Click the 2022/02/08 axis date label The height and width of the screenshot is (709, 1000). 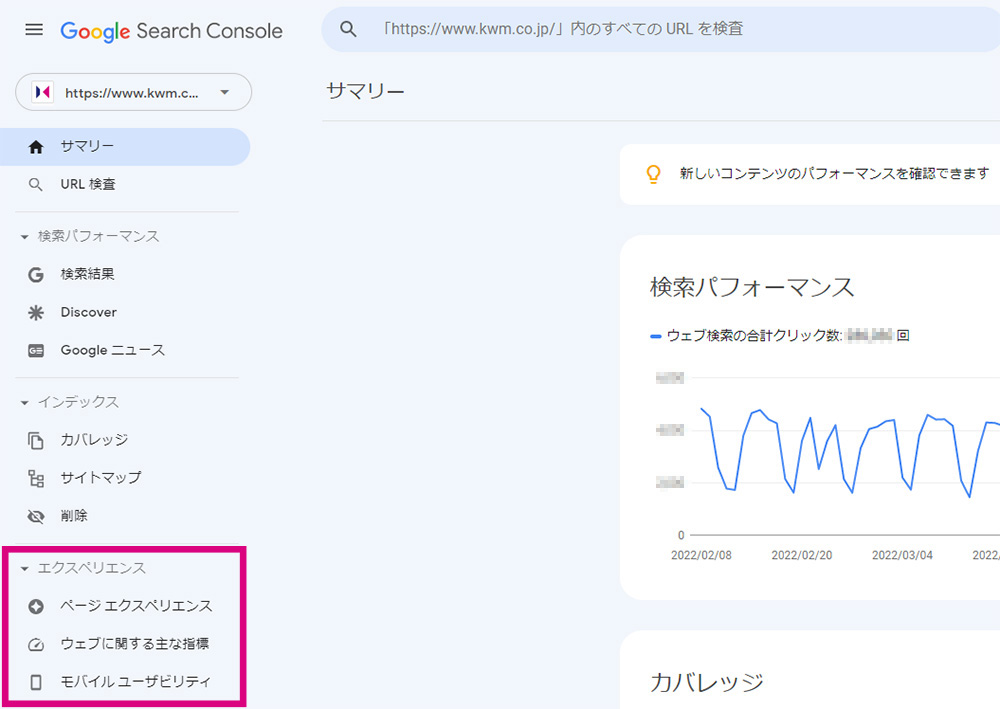[701, 555]
